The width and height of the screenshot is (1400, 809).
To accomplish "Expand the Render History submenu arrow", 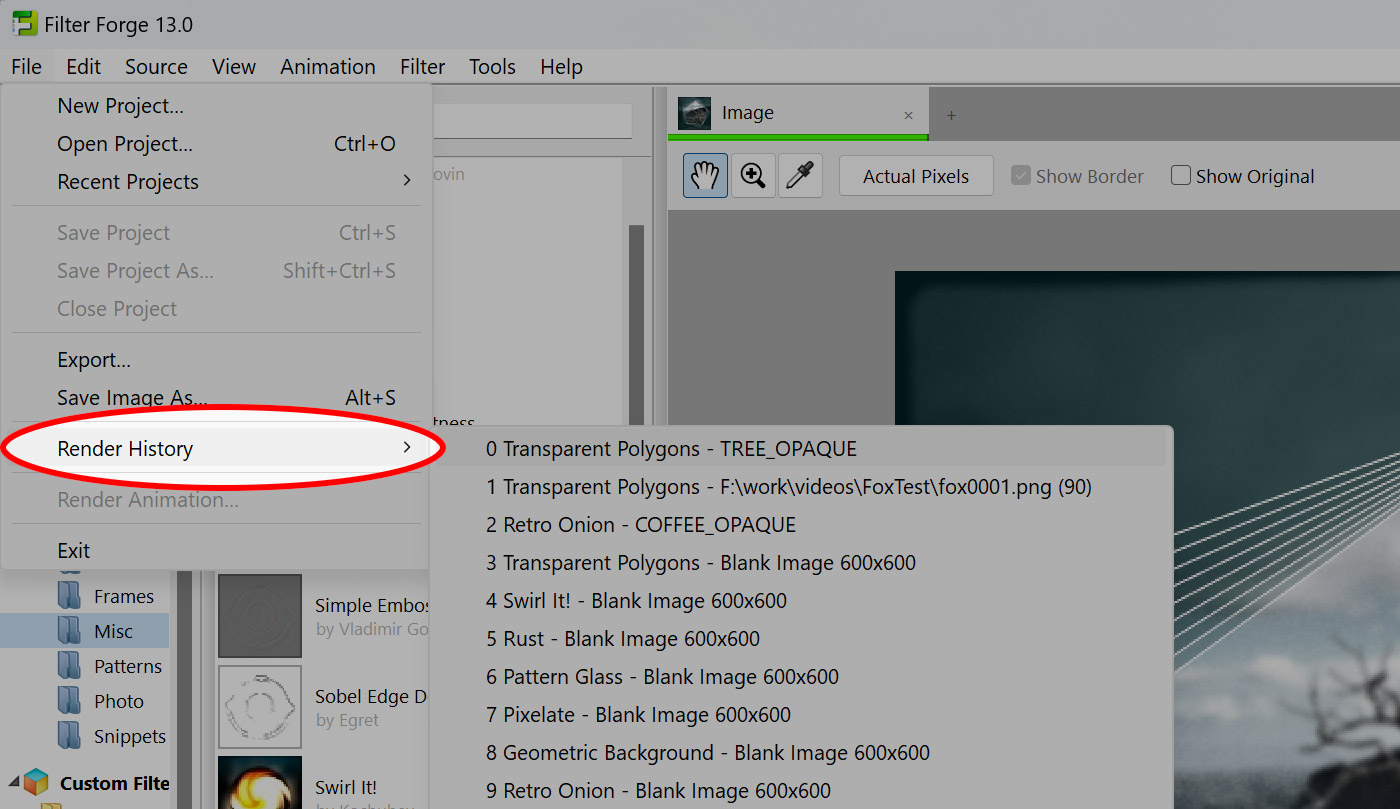I will pyautogui.click(x=407, y=447).
